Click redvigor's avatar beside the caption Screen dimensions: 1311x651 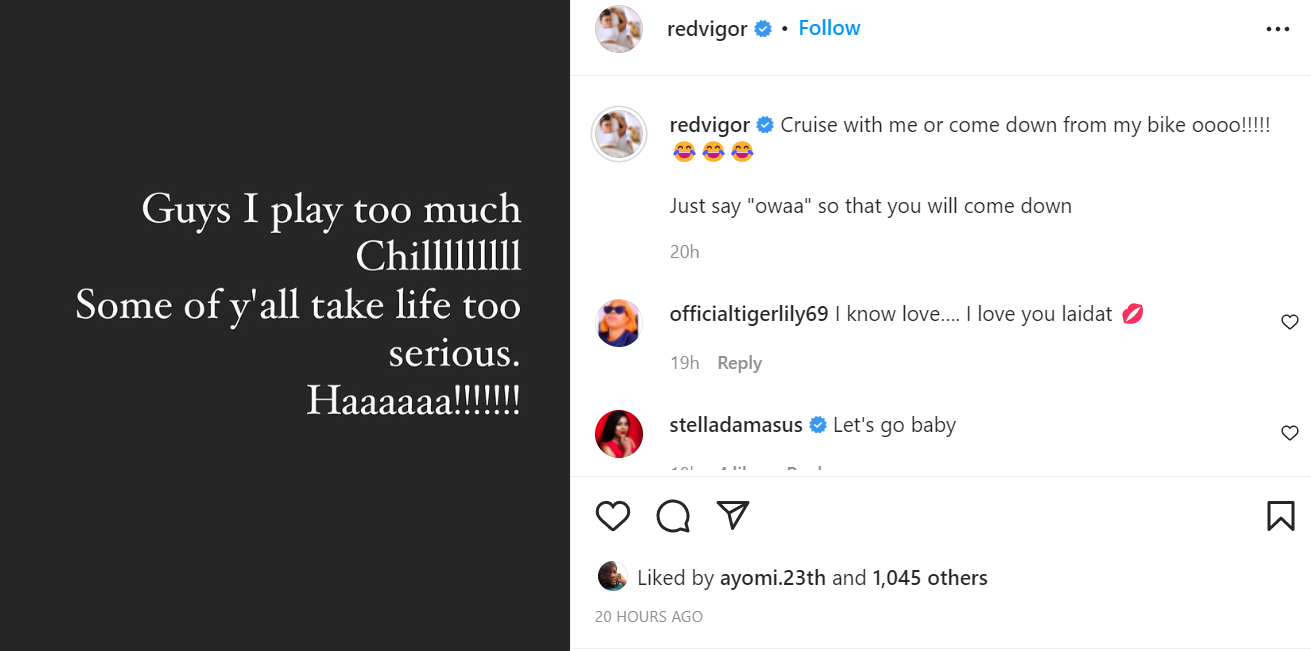point(619,133)
